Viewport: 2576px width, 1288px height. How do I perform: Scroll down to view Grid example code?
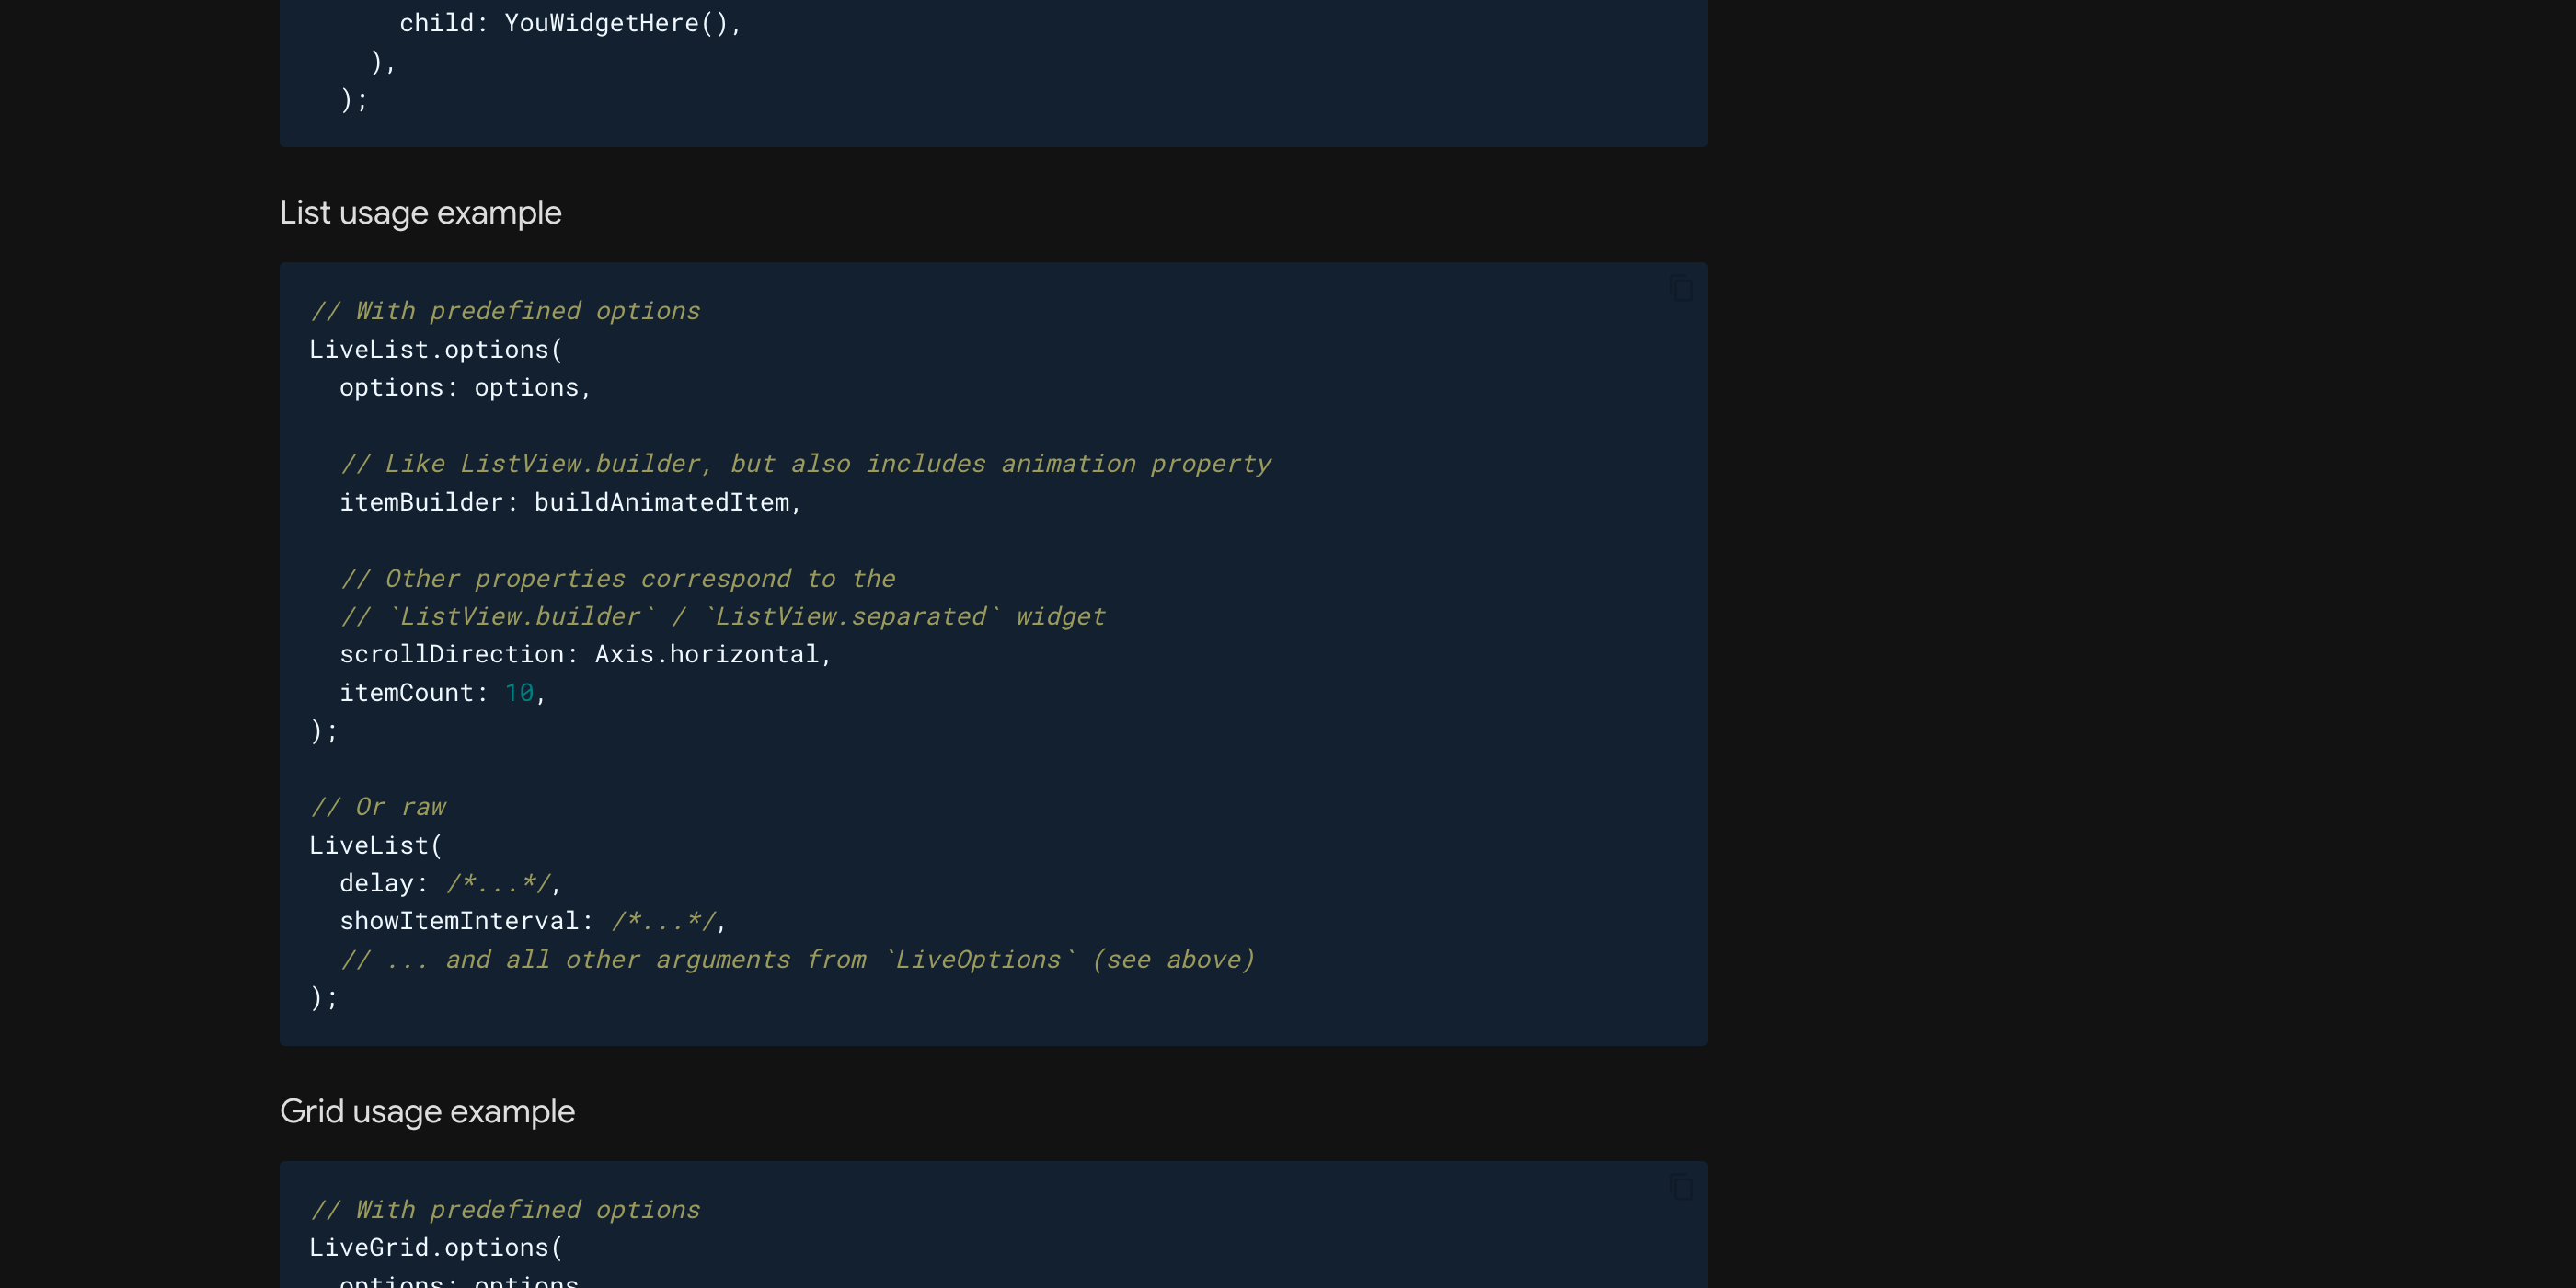pyautogui.click(x=993, y=1232)
